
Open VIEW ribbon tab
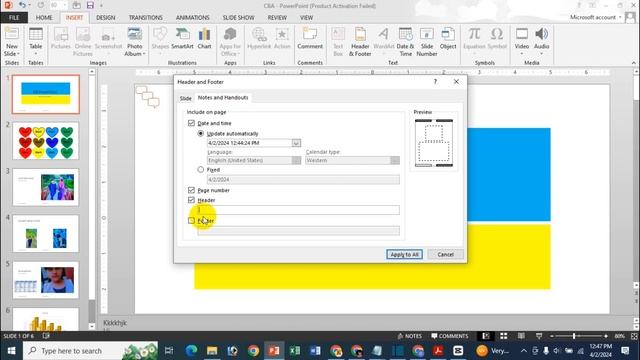(306, 18)
